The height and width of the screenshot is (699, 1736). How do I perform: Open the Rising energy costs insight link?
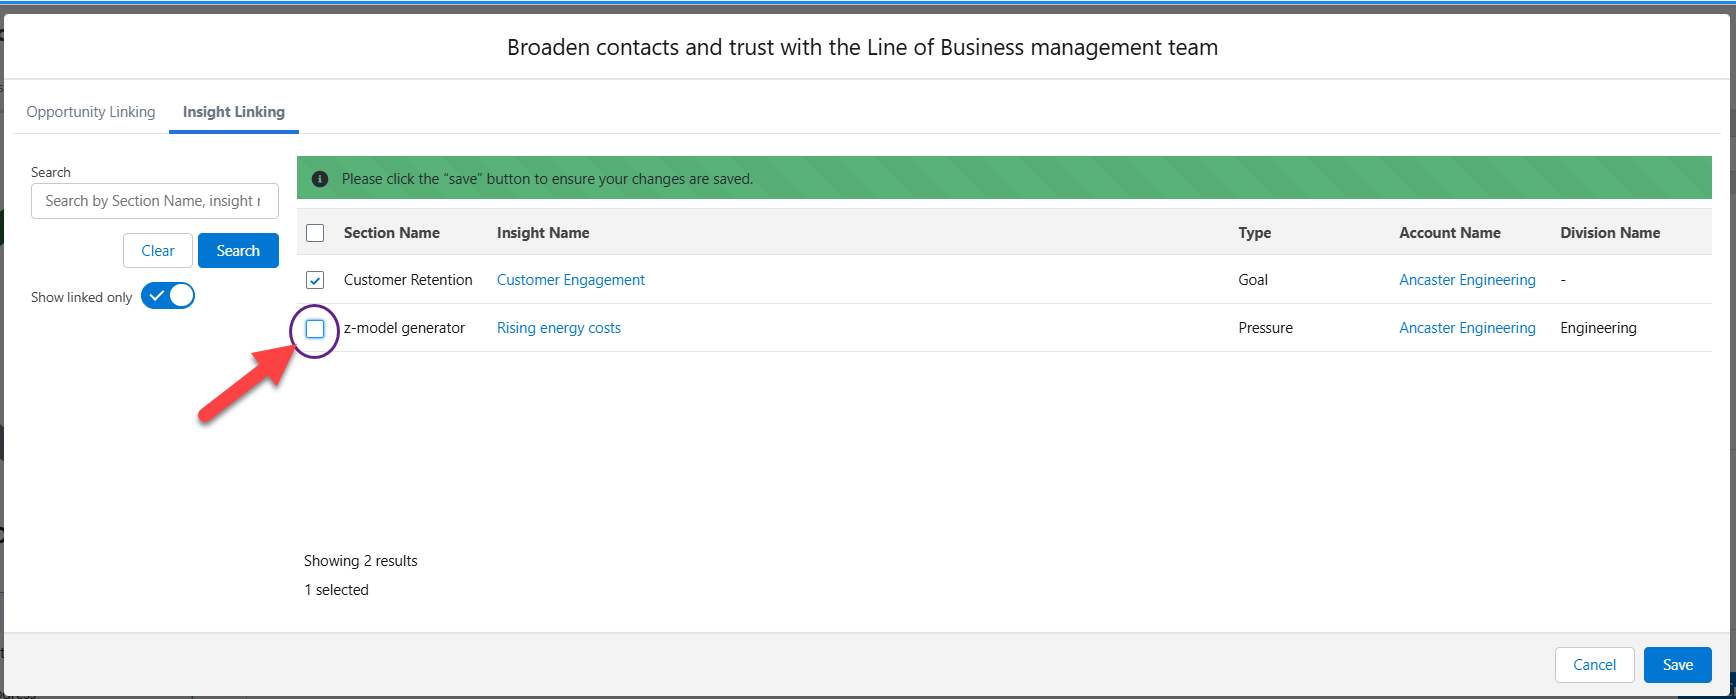pos(559,328)
